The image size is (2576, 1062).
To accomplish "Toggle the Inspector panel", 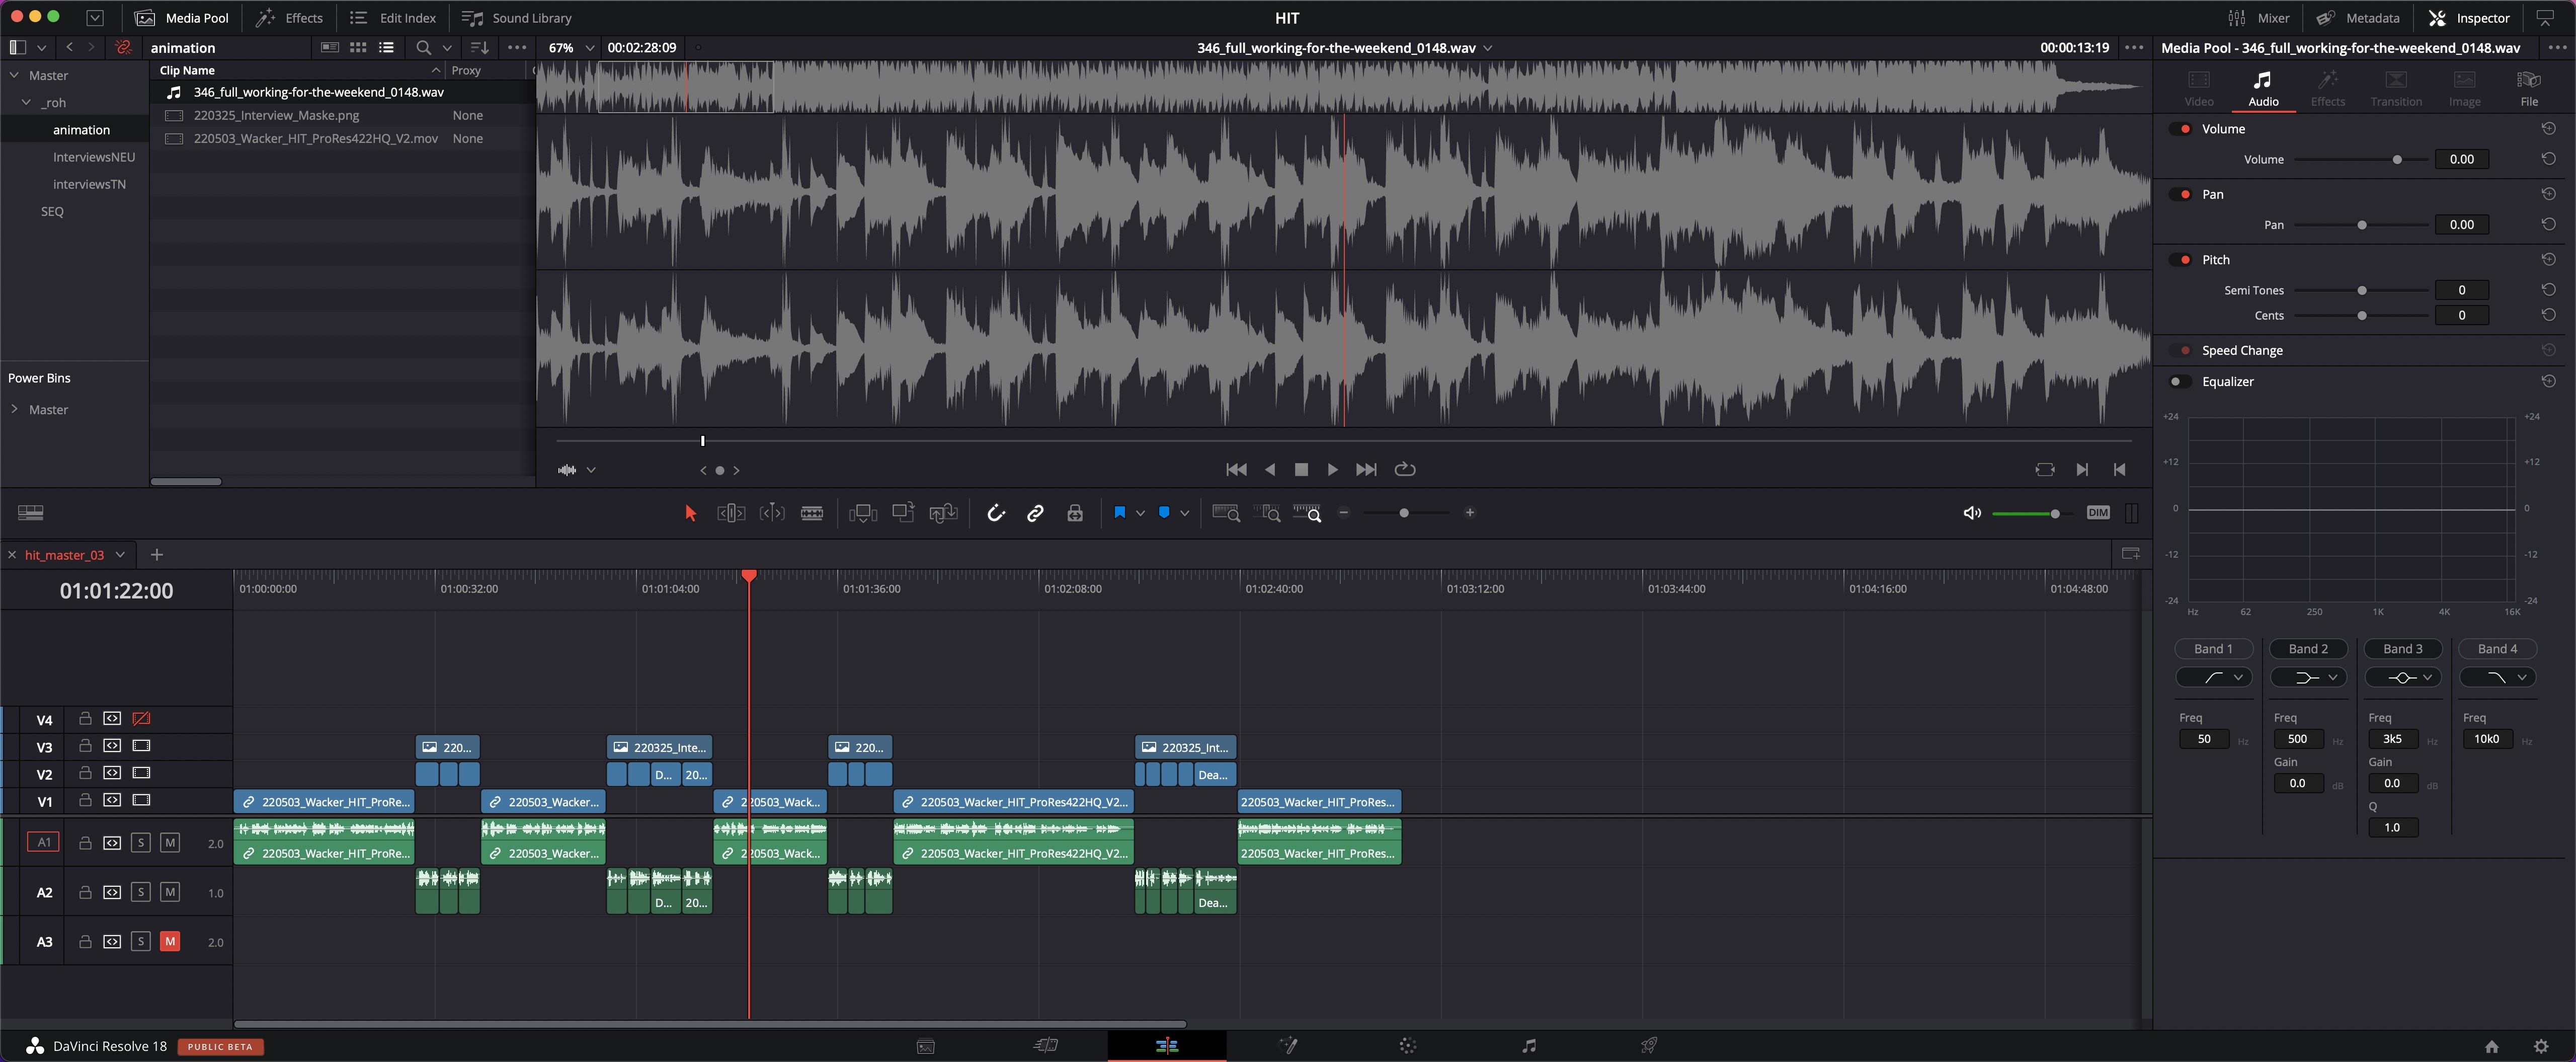I will tap(2469, 18).
